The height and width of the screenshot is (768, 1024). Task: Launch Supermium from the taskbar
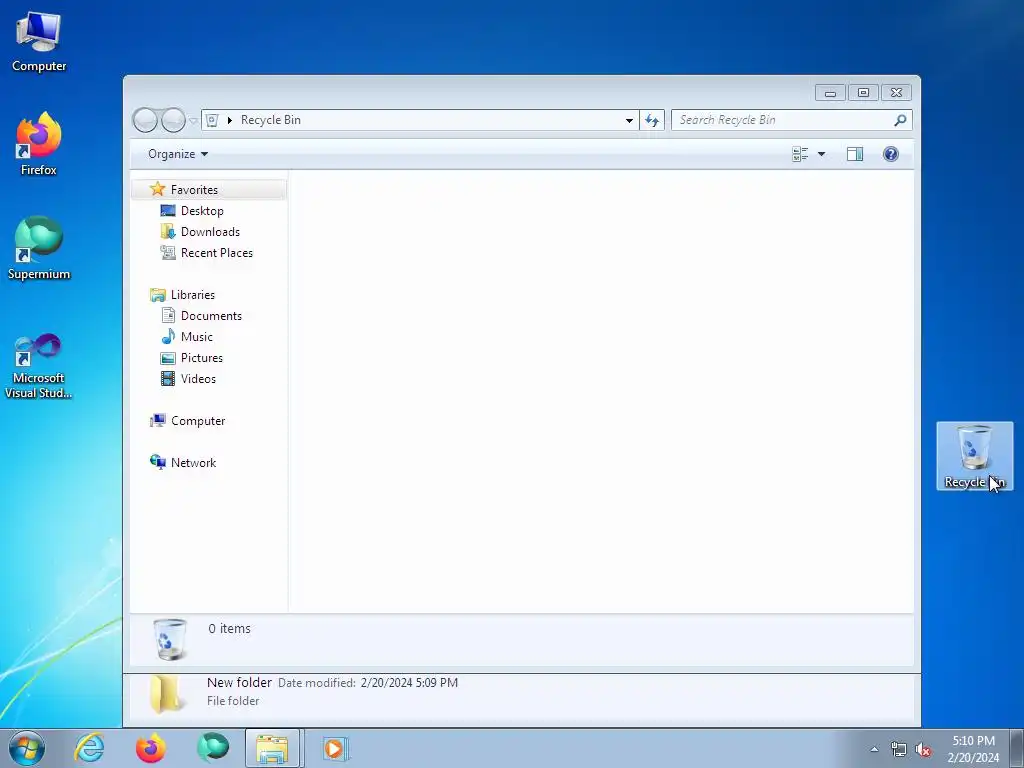[212, 748]
